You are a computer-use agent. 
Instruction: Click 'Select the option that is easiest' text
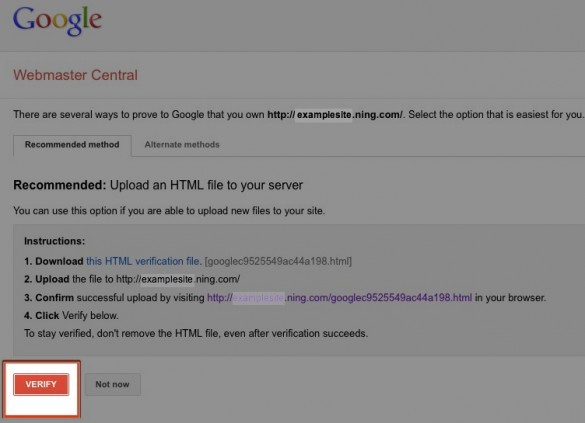pos(495,115)
